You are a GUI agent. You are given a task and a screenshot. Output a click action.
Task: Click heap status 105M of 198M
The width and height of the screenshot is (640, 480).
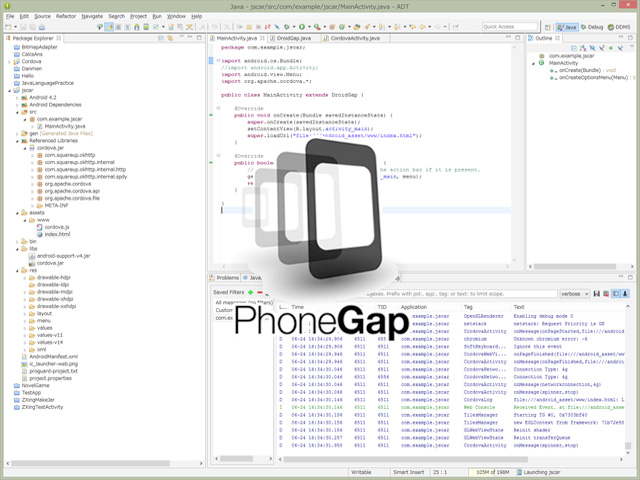(x=492, y=472)
